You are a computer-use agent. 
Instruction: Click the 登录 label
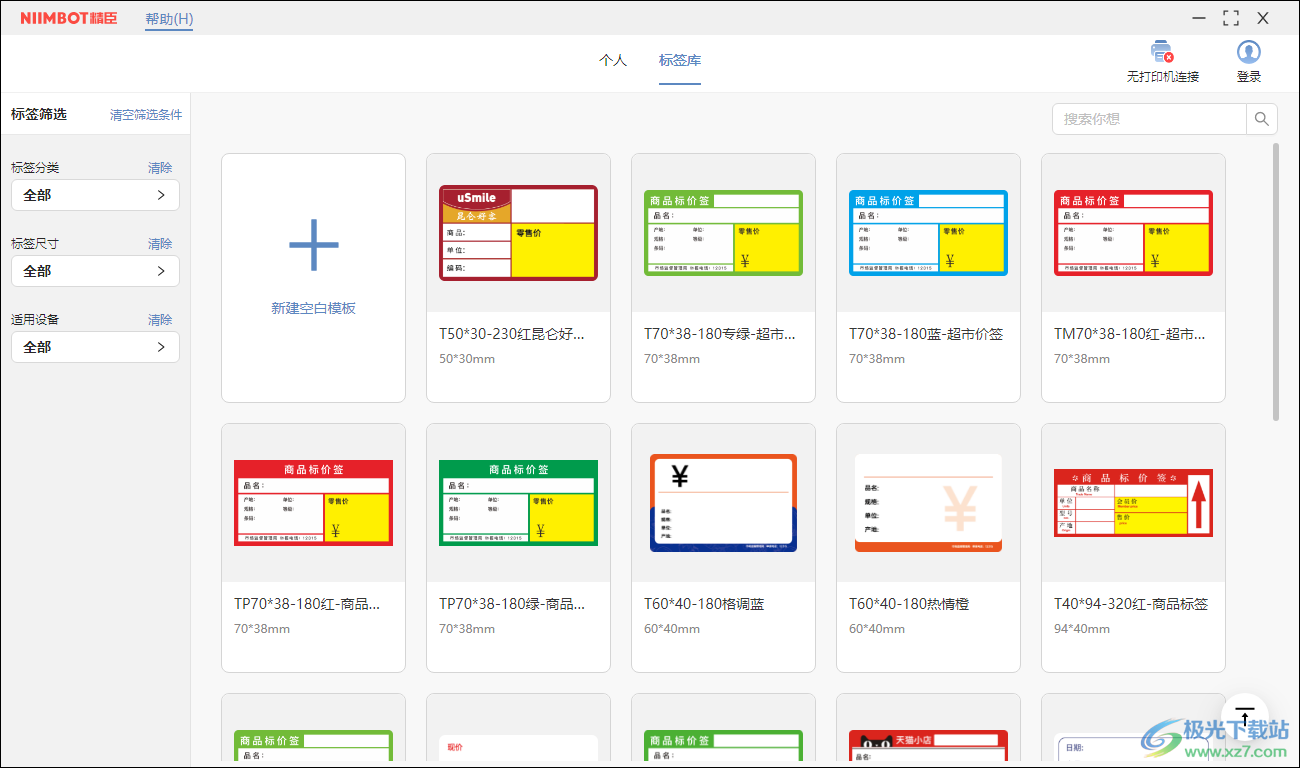(1249, 77)
